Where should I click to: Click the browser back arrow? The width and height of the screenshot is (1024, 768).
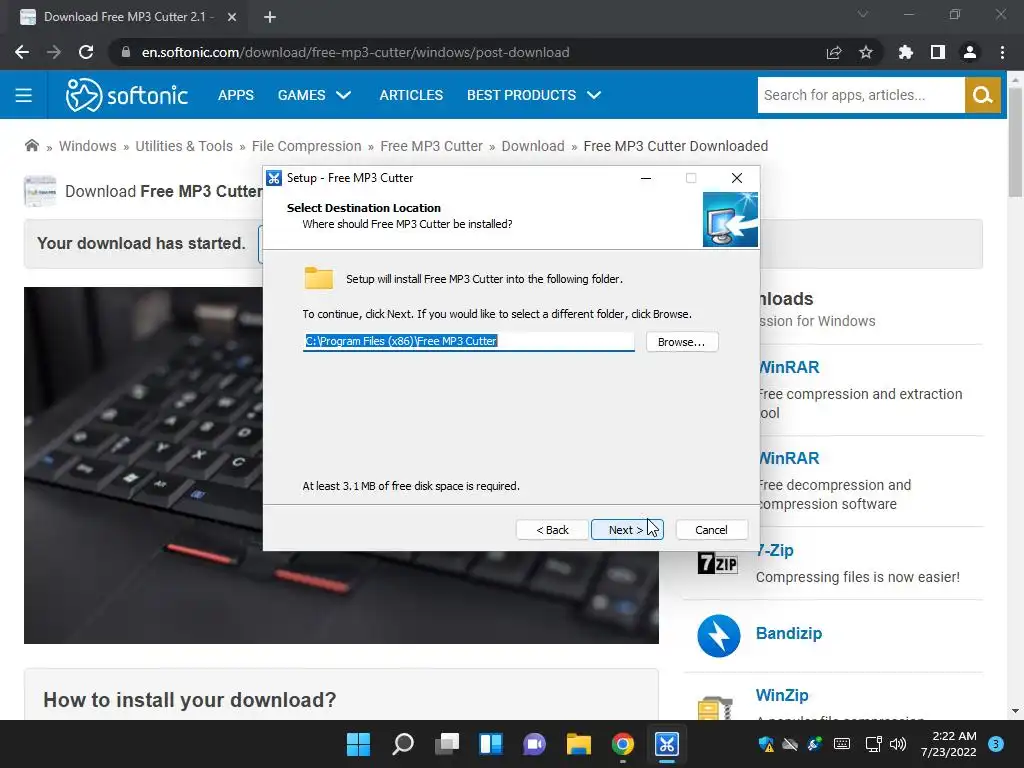point(22,52)
